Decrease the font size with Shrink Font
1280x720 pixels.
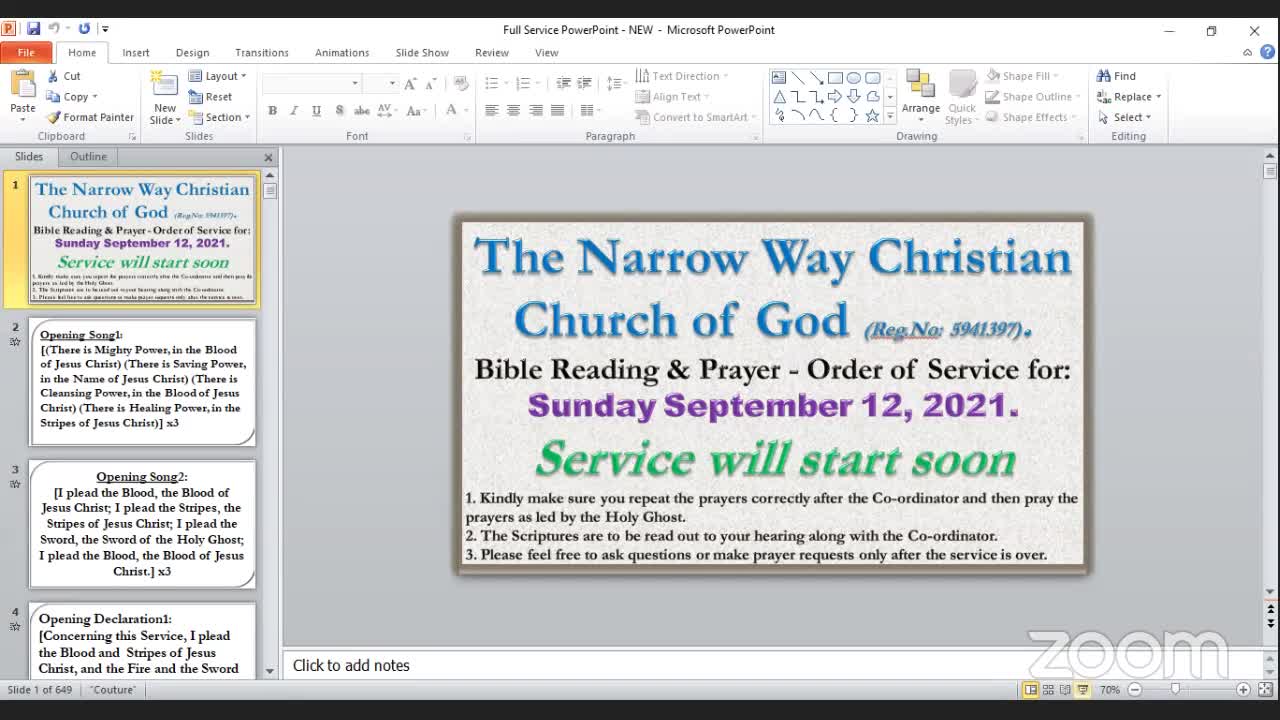click(431, 84)
